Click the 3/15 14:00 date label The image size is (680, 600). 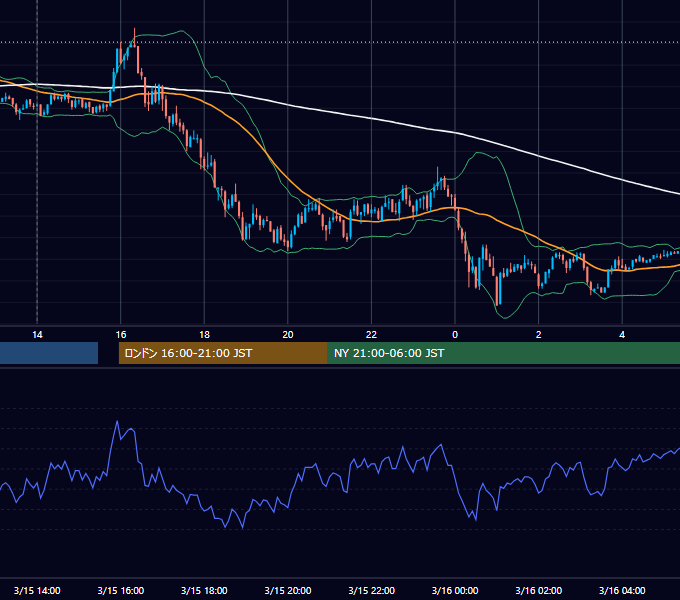37,590
